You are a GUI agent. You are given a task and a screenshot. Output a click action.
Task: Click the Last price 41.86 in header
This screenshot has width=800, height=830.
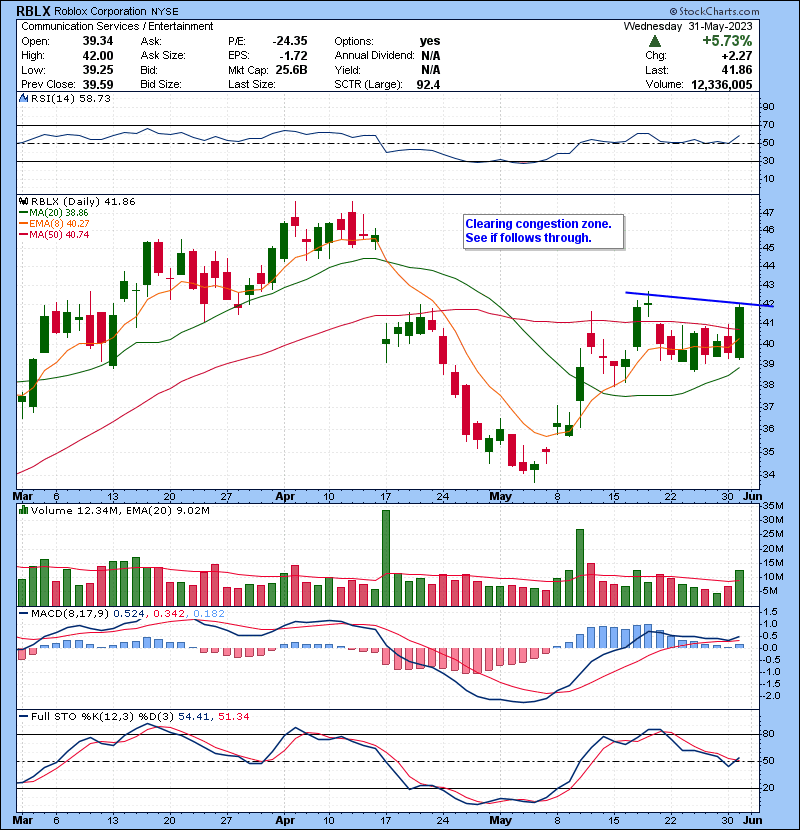pyautogui.click(x=736, y=70)
